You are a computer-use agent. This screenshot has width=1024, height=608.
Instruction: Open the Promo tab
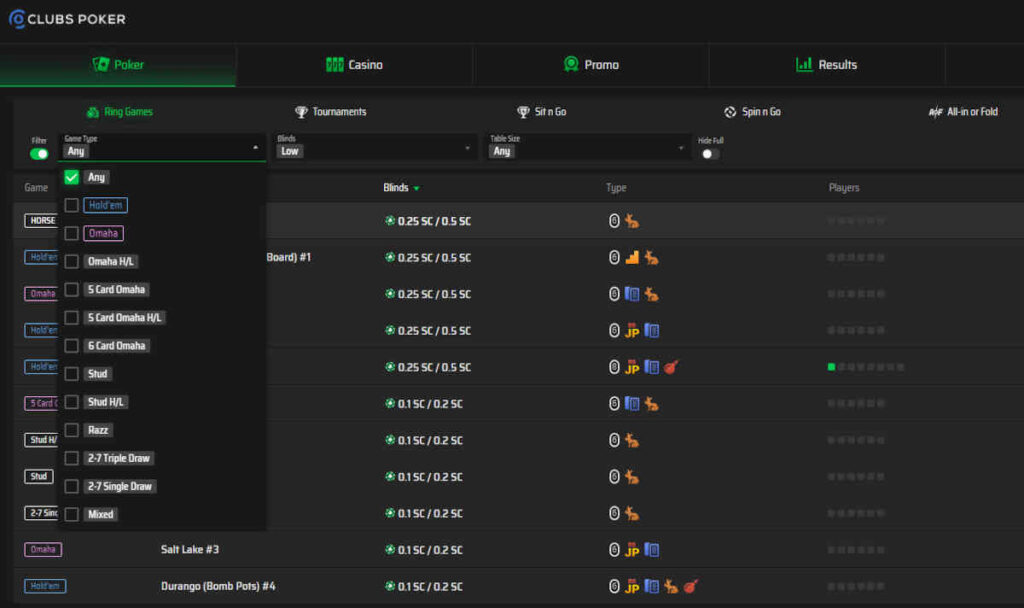pyautogui.click(x=591, y=65)
